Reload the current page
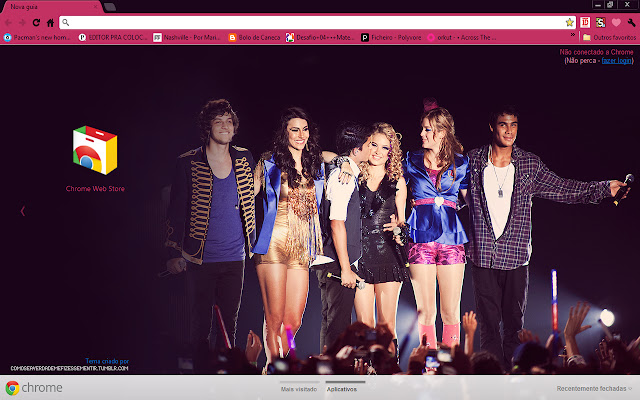This screenshot has width=640, height=400. tap(36, 23)
